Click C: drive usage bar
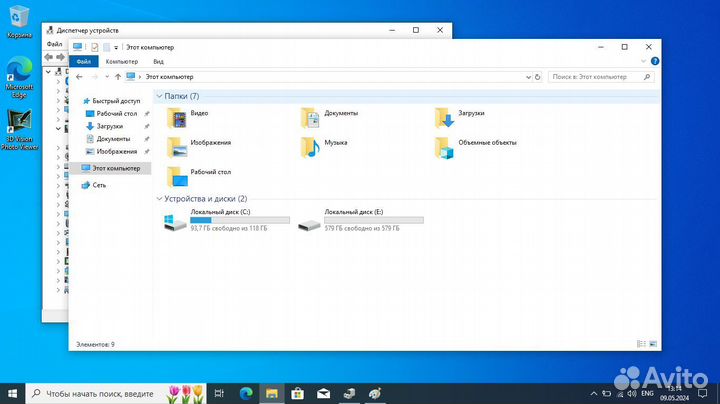 tap(240, 220)
